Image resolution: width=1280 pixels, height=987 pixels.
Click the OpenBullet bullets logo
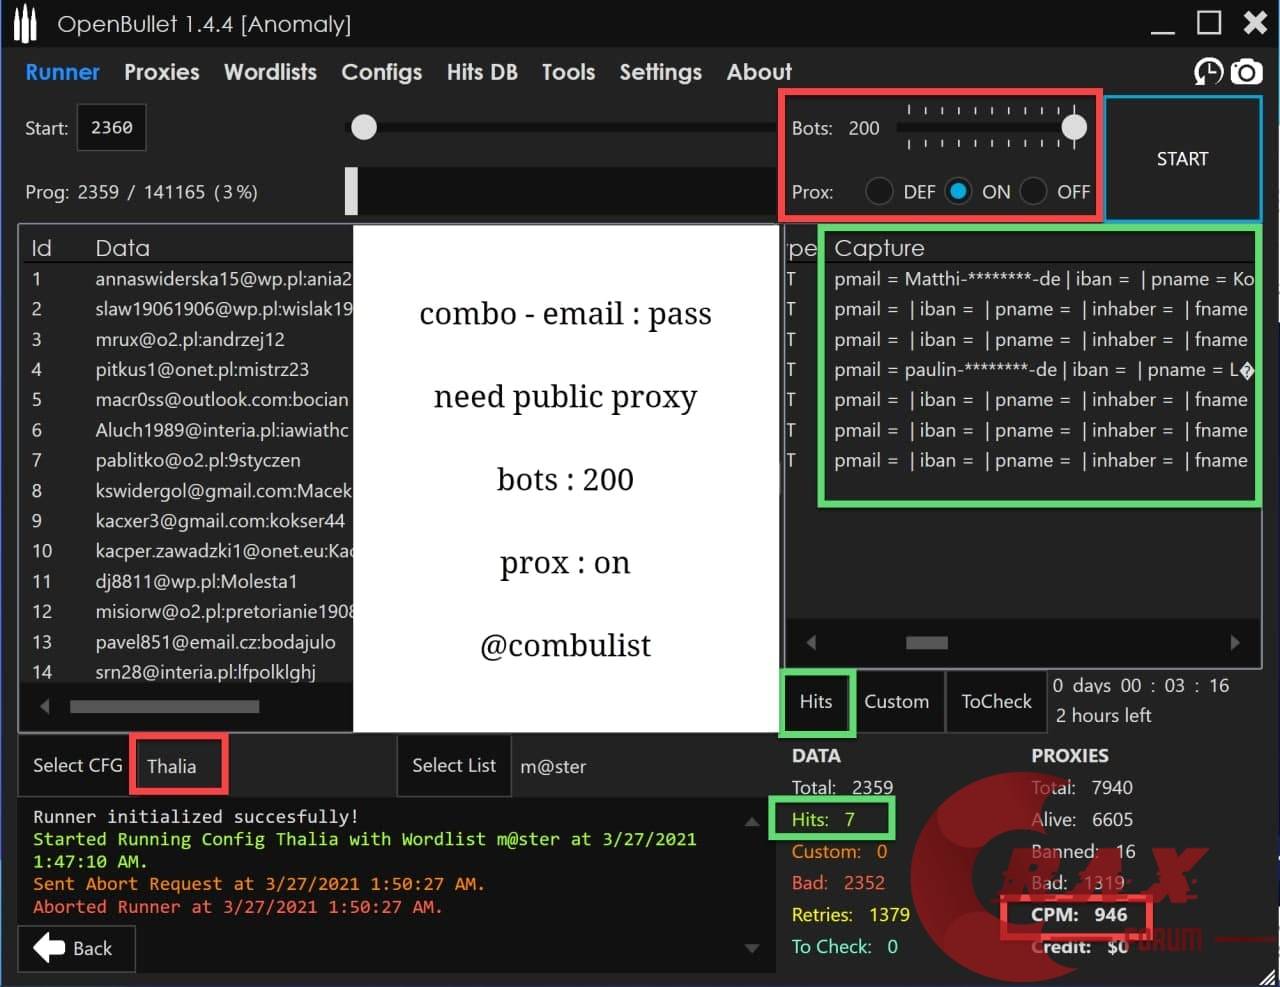[25, 25]
